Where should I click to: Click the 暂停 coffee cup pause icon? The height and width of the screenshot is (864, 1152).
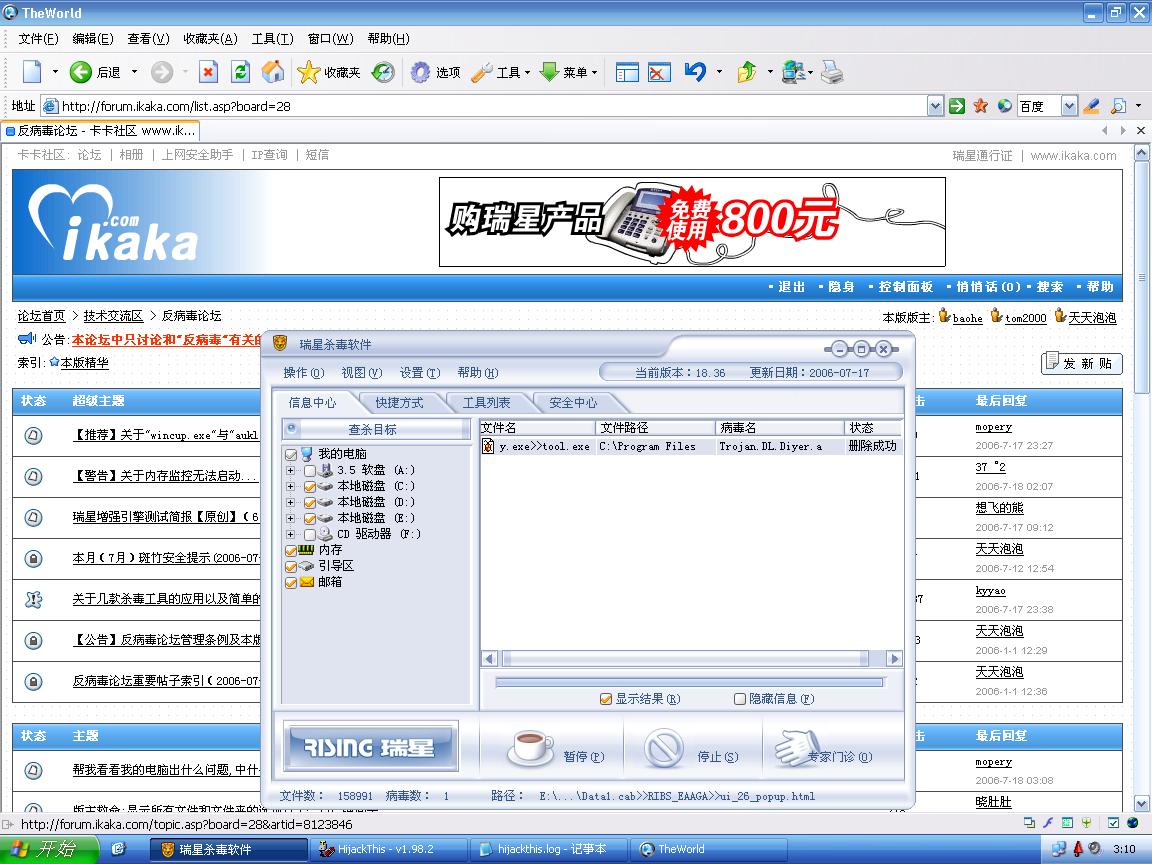click(x=530, y=748)
